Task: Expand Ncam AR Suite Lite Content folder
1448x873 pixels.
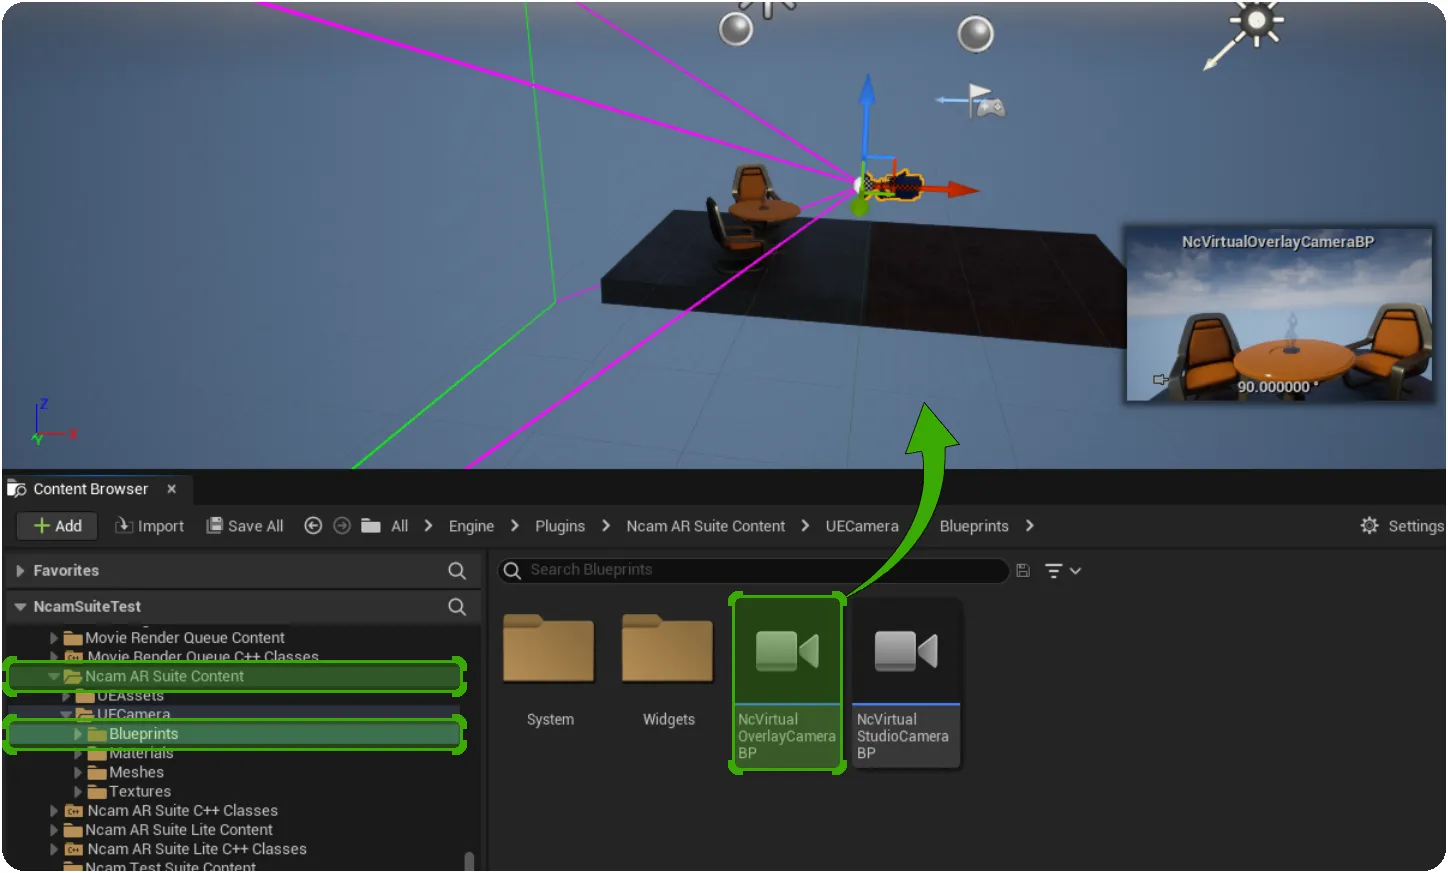Action: pos(54,830)
